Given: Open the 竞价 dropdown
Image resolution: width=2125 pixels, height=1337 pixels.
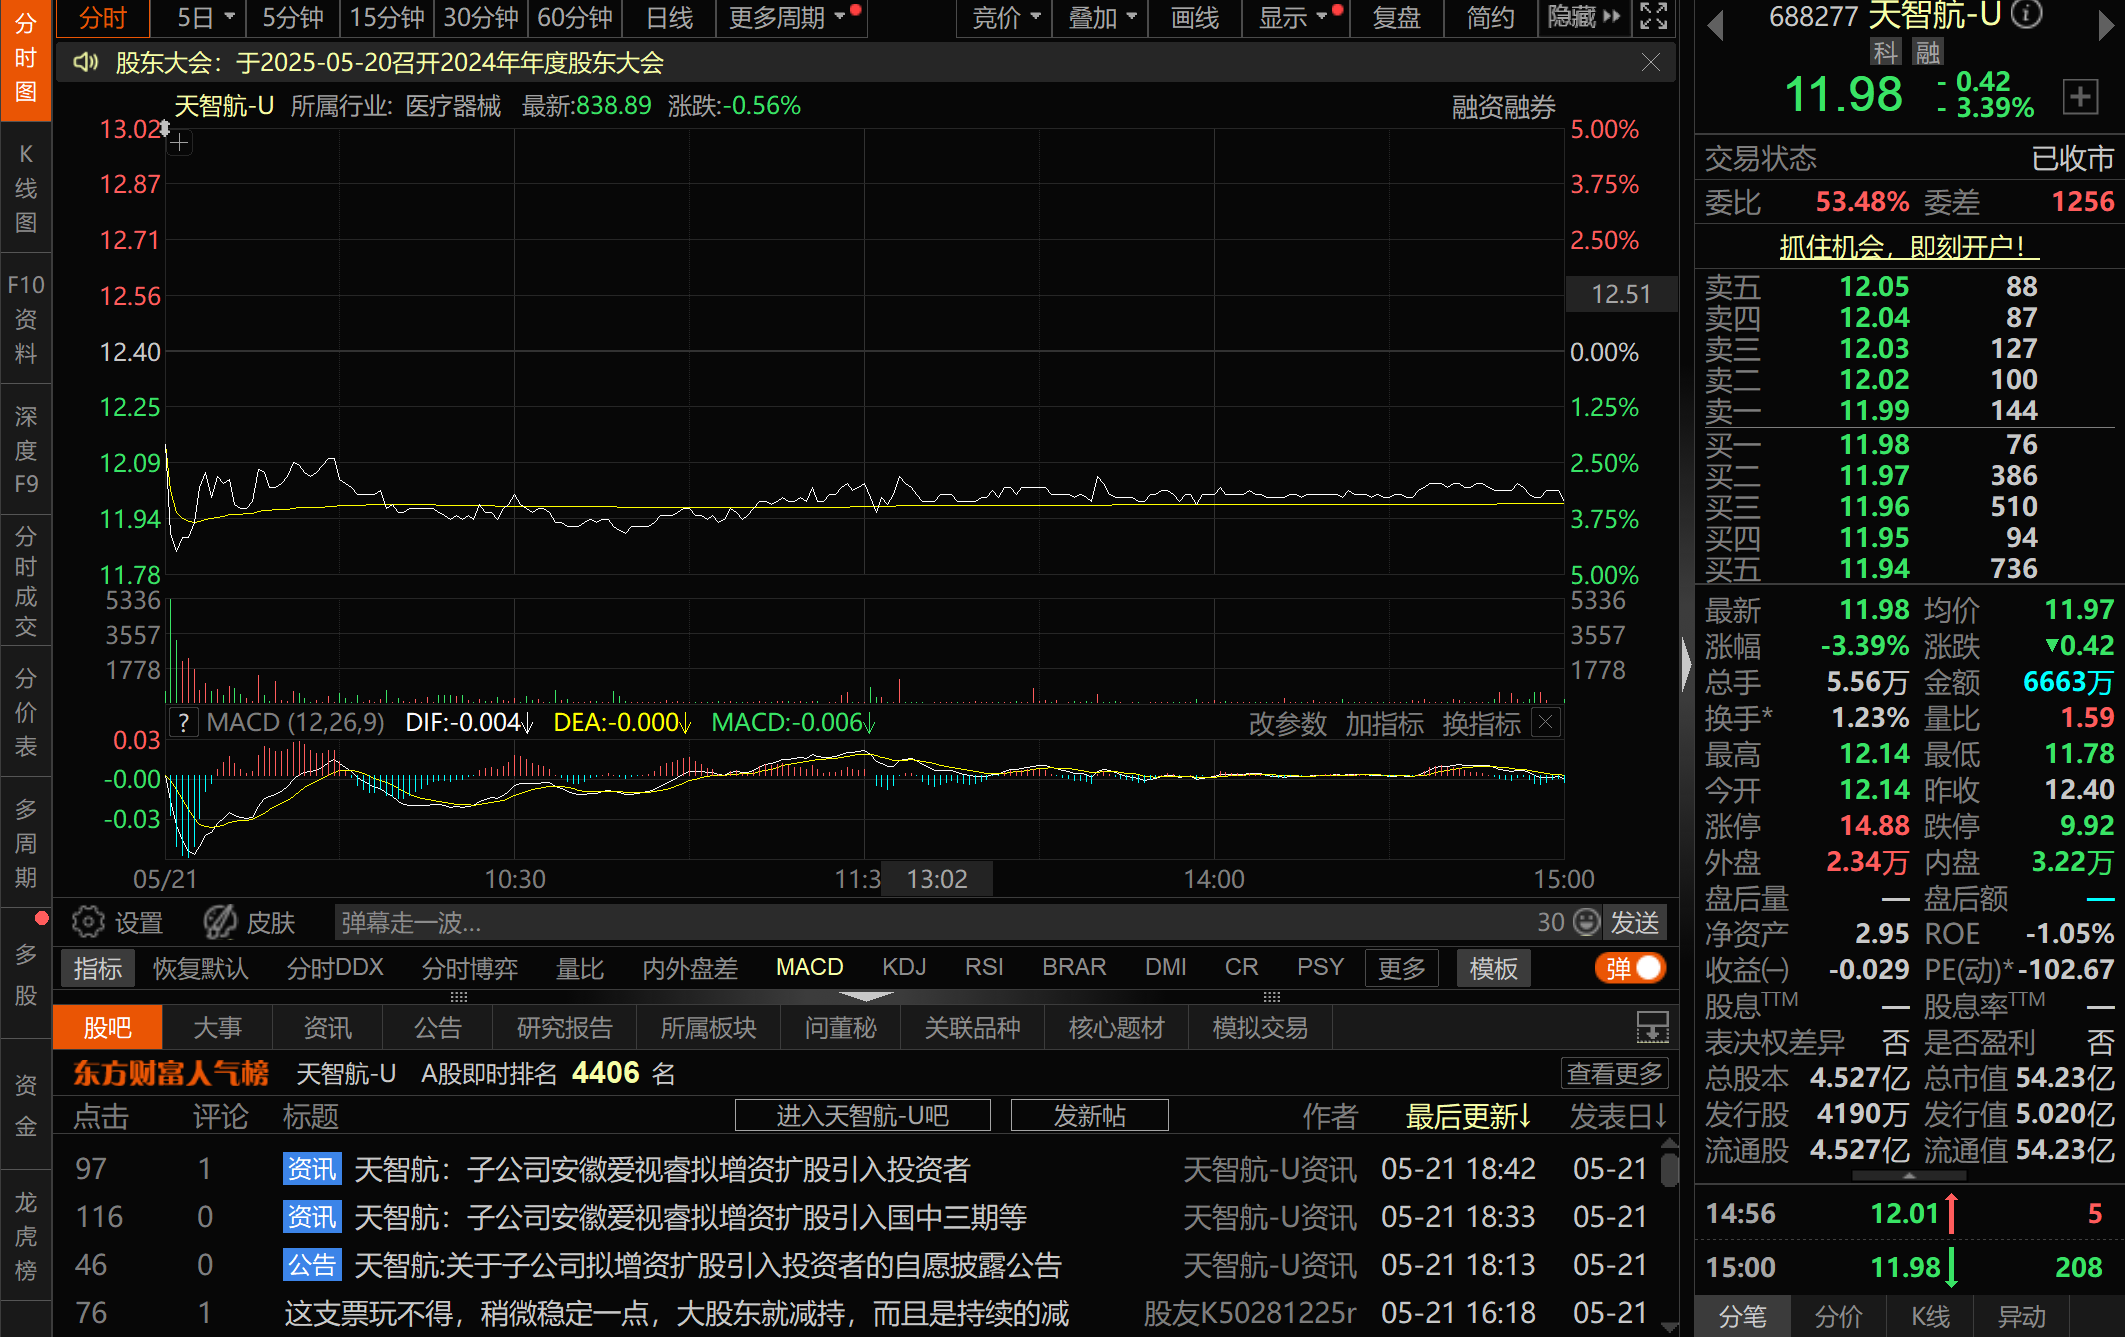Looking at the screenshot, I should (x=1006, y=17).
